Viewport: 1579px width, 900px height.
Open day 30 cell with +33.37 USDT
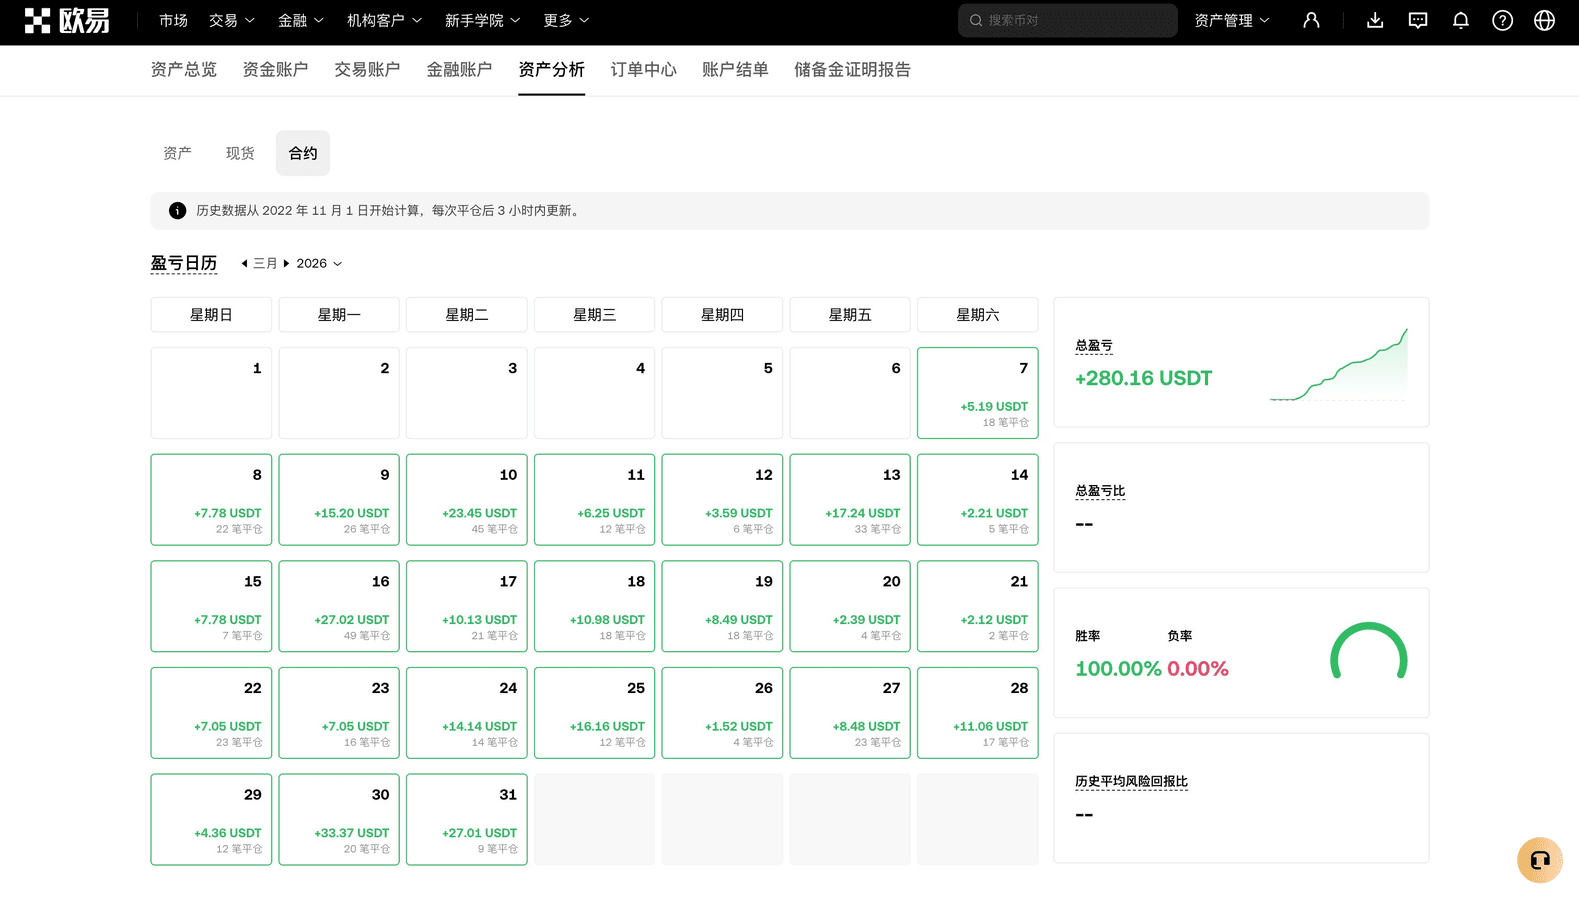(339, 820)
